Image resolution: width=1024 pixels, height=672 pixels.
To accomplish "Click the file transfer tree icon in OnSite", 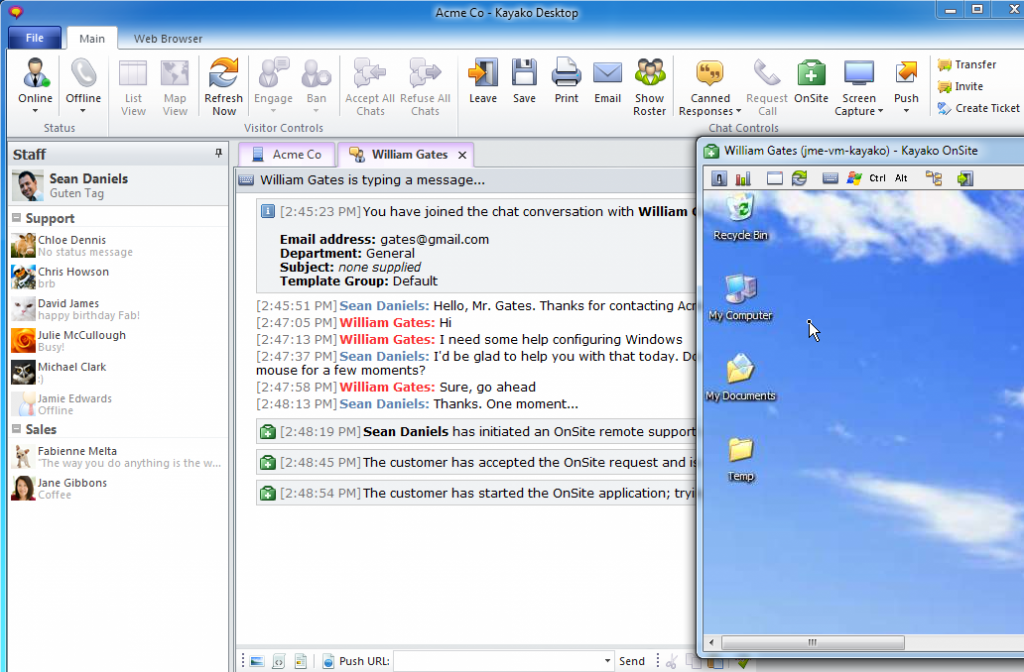I will tap(934, 178).
